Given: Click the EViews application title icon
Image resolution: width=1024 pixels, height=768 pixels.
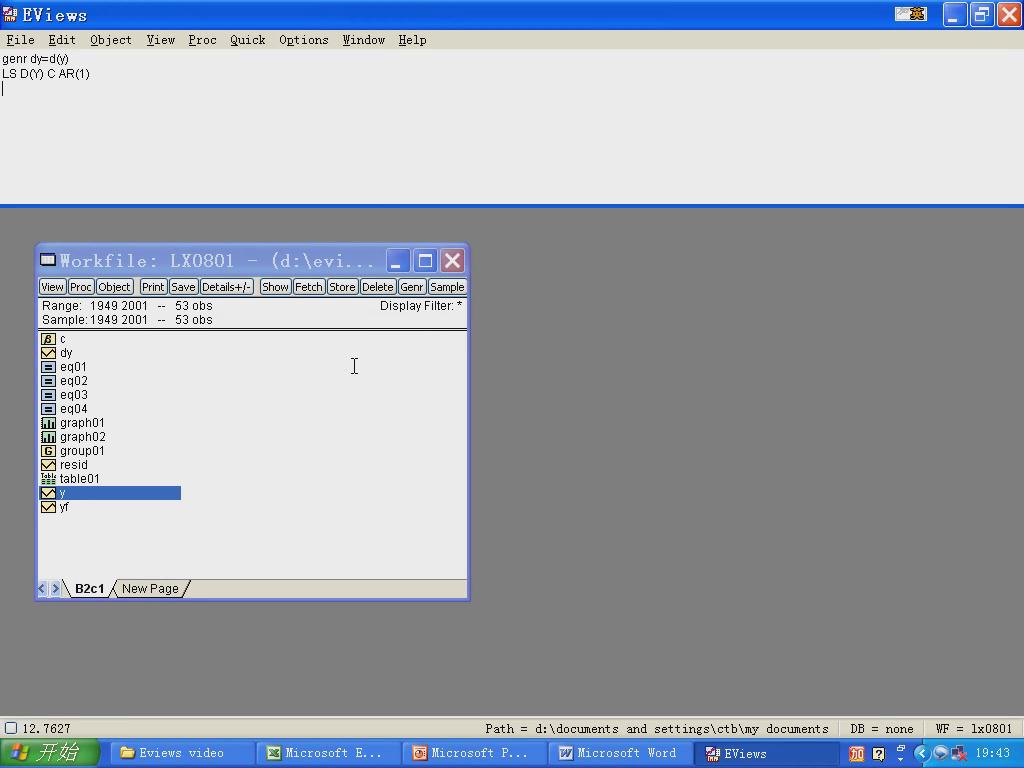Looking at the screenshot, I should (10, 14).
